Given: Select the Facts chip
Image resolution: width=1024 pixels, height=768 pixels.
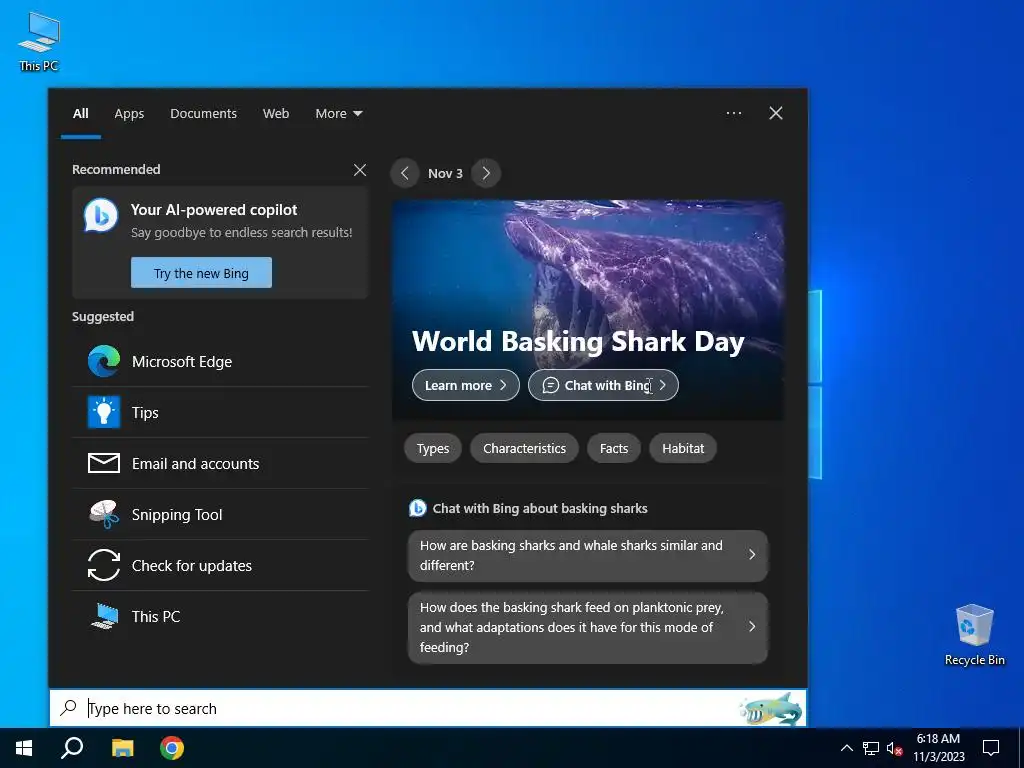Looking at the screenshot, I should (x=614, y=449).
